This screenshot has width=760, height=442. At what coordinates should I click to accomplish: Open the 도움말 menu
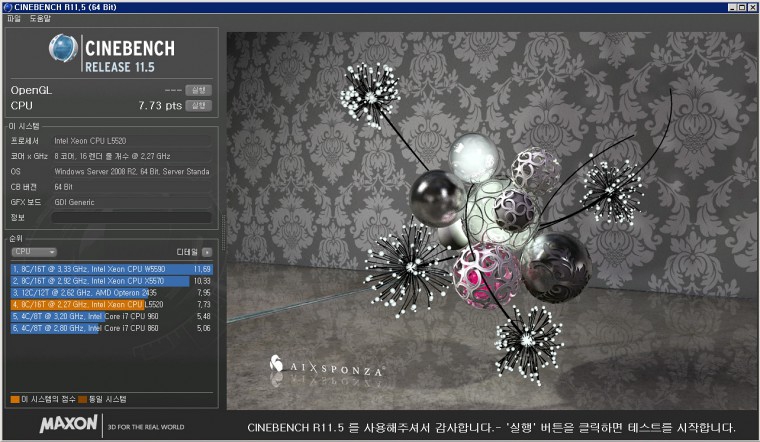click(40, 18)
